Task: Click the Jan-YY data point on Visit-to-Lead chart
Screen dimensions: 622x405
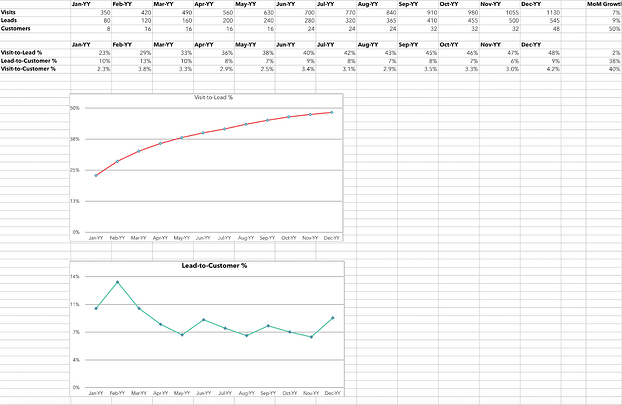Action: pyautogui.click(x=96, y=175)
